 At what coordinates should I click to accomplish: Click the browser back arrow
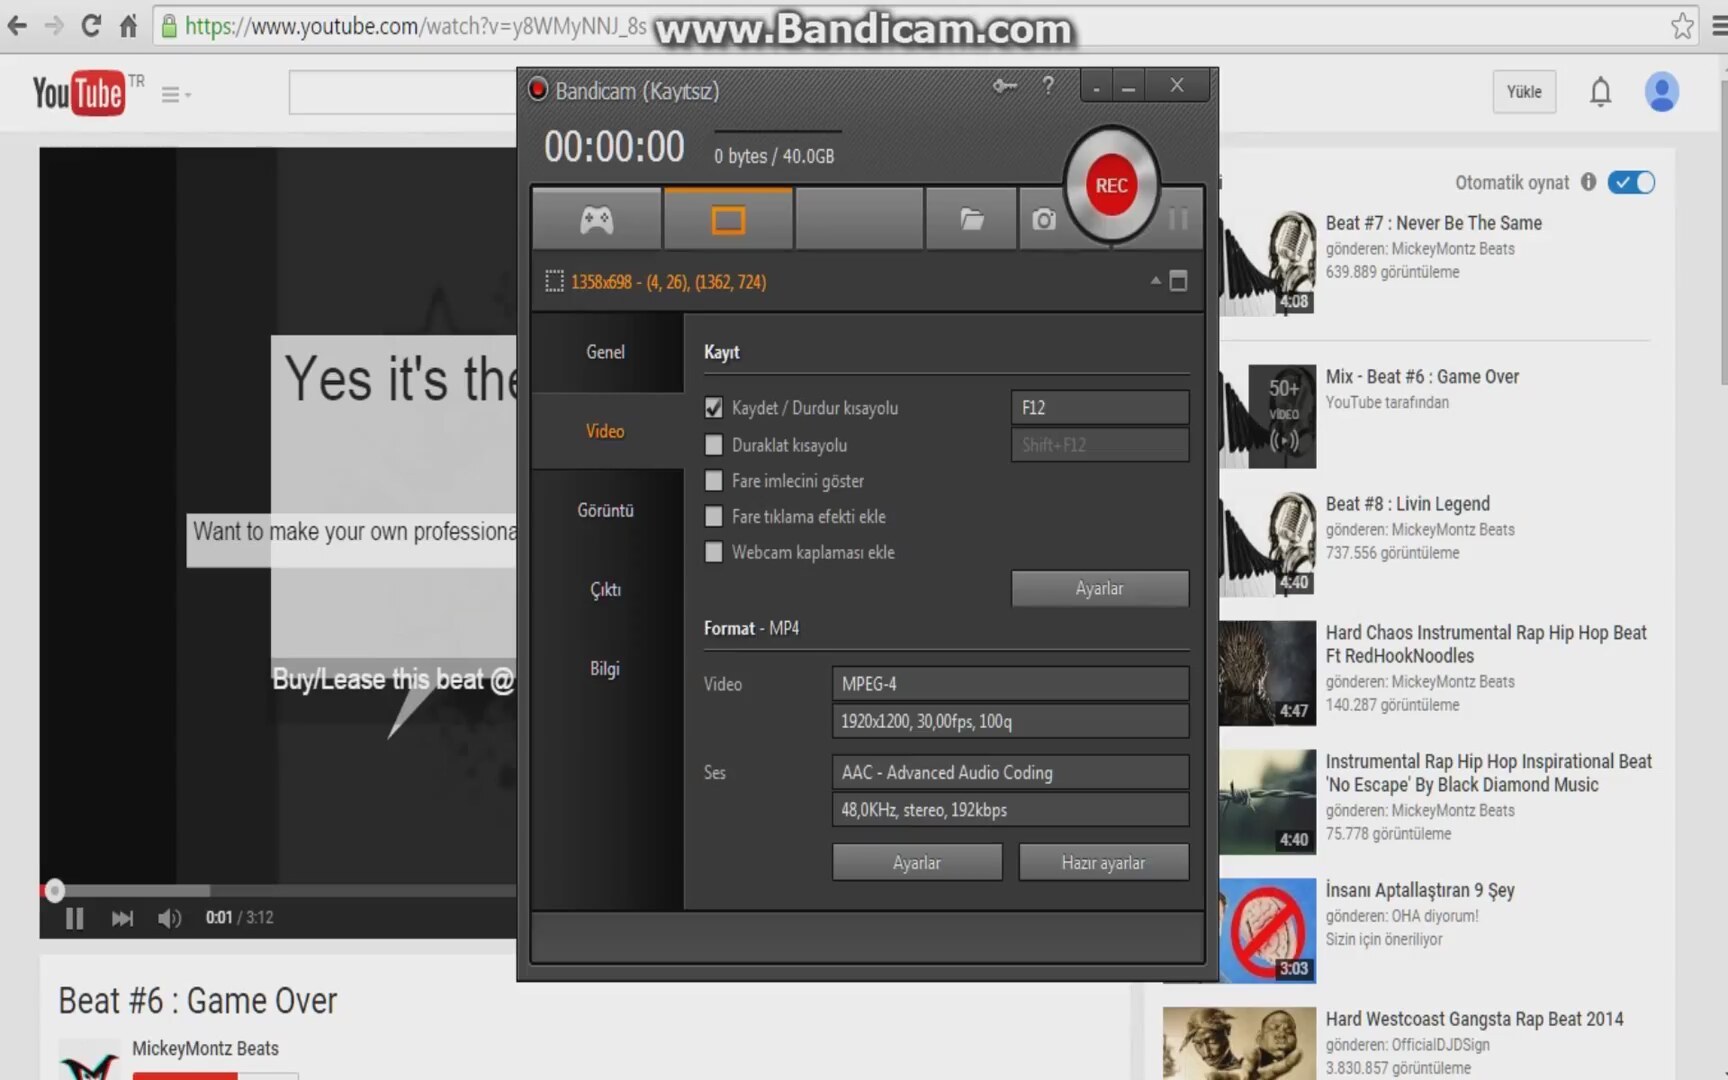point(17,26)
